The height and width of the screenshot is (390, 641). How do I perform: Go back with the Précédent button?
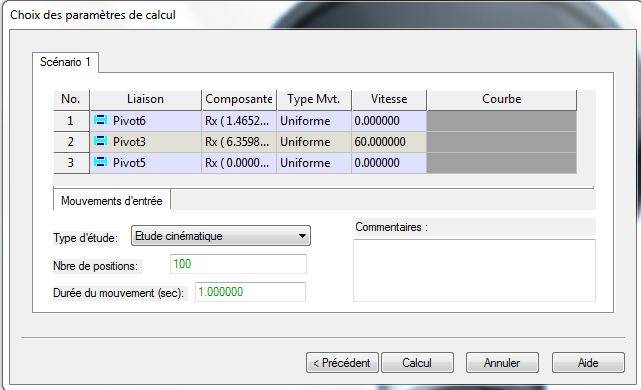342,363
